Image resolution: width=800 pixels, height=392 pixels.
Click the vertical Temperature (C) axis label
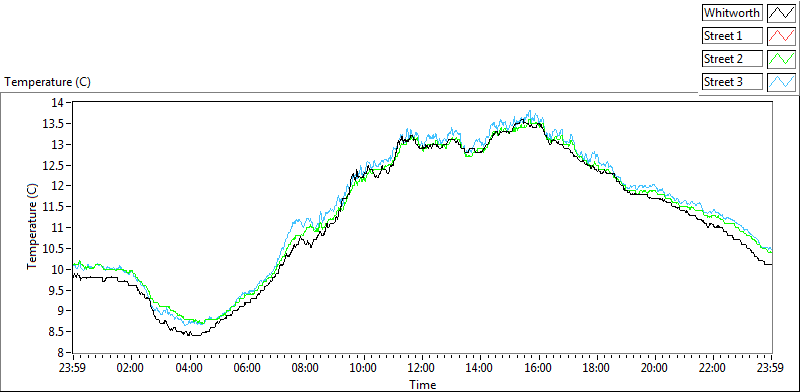coord(32,227)
